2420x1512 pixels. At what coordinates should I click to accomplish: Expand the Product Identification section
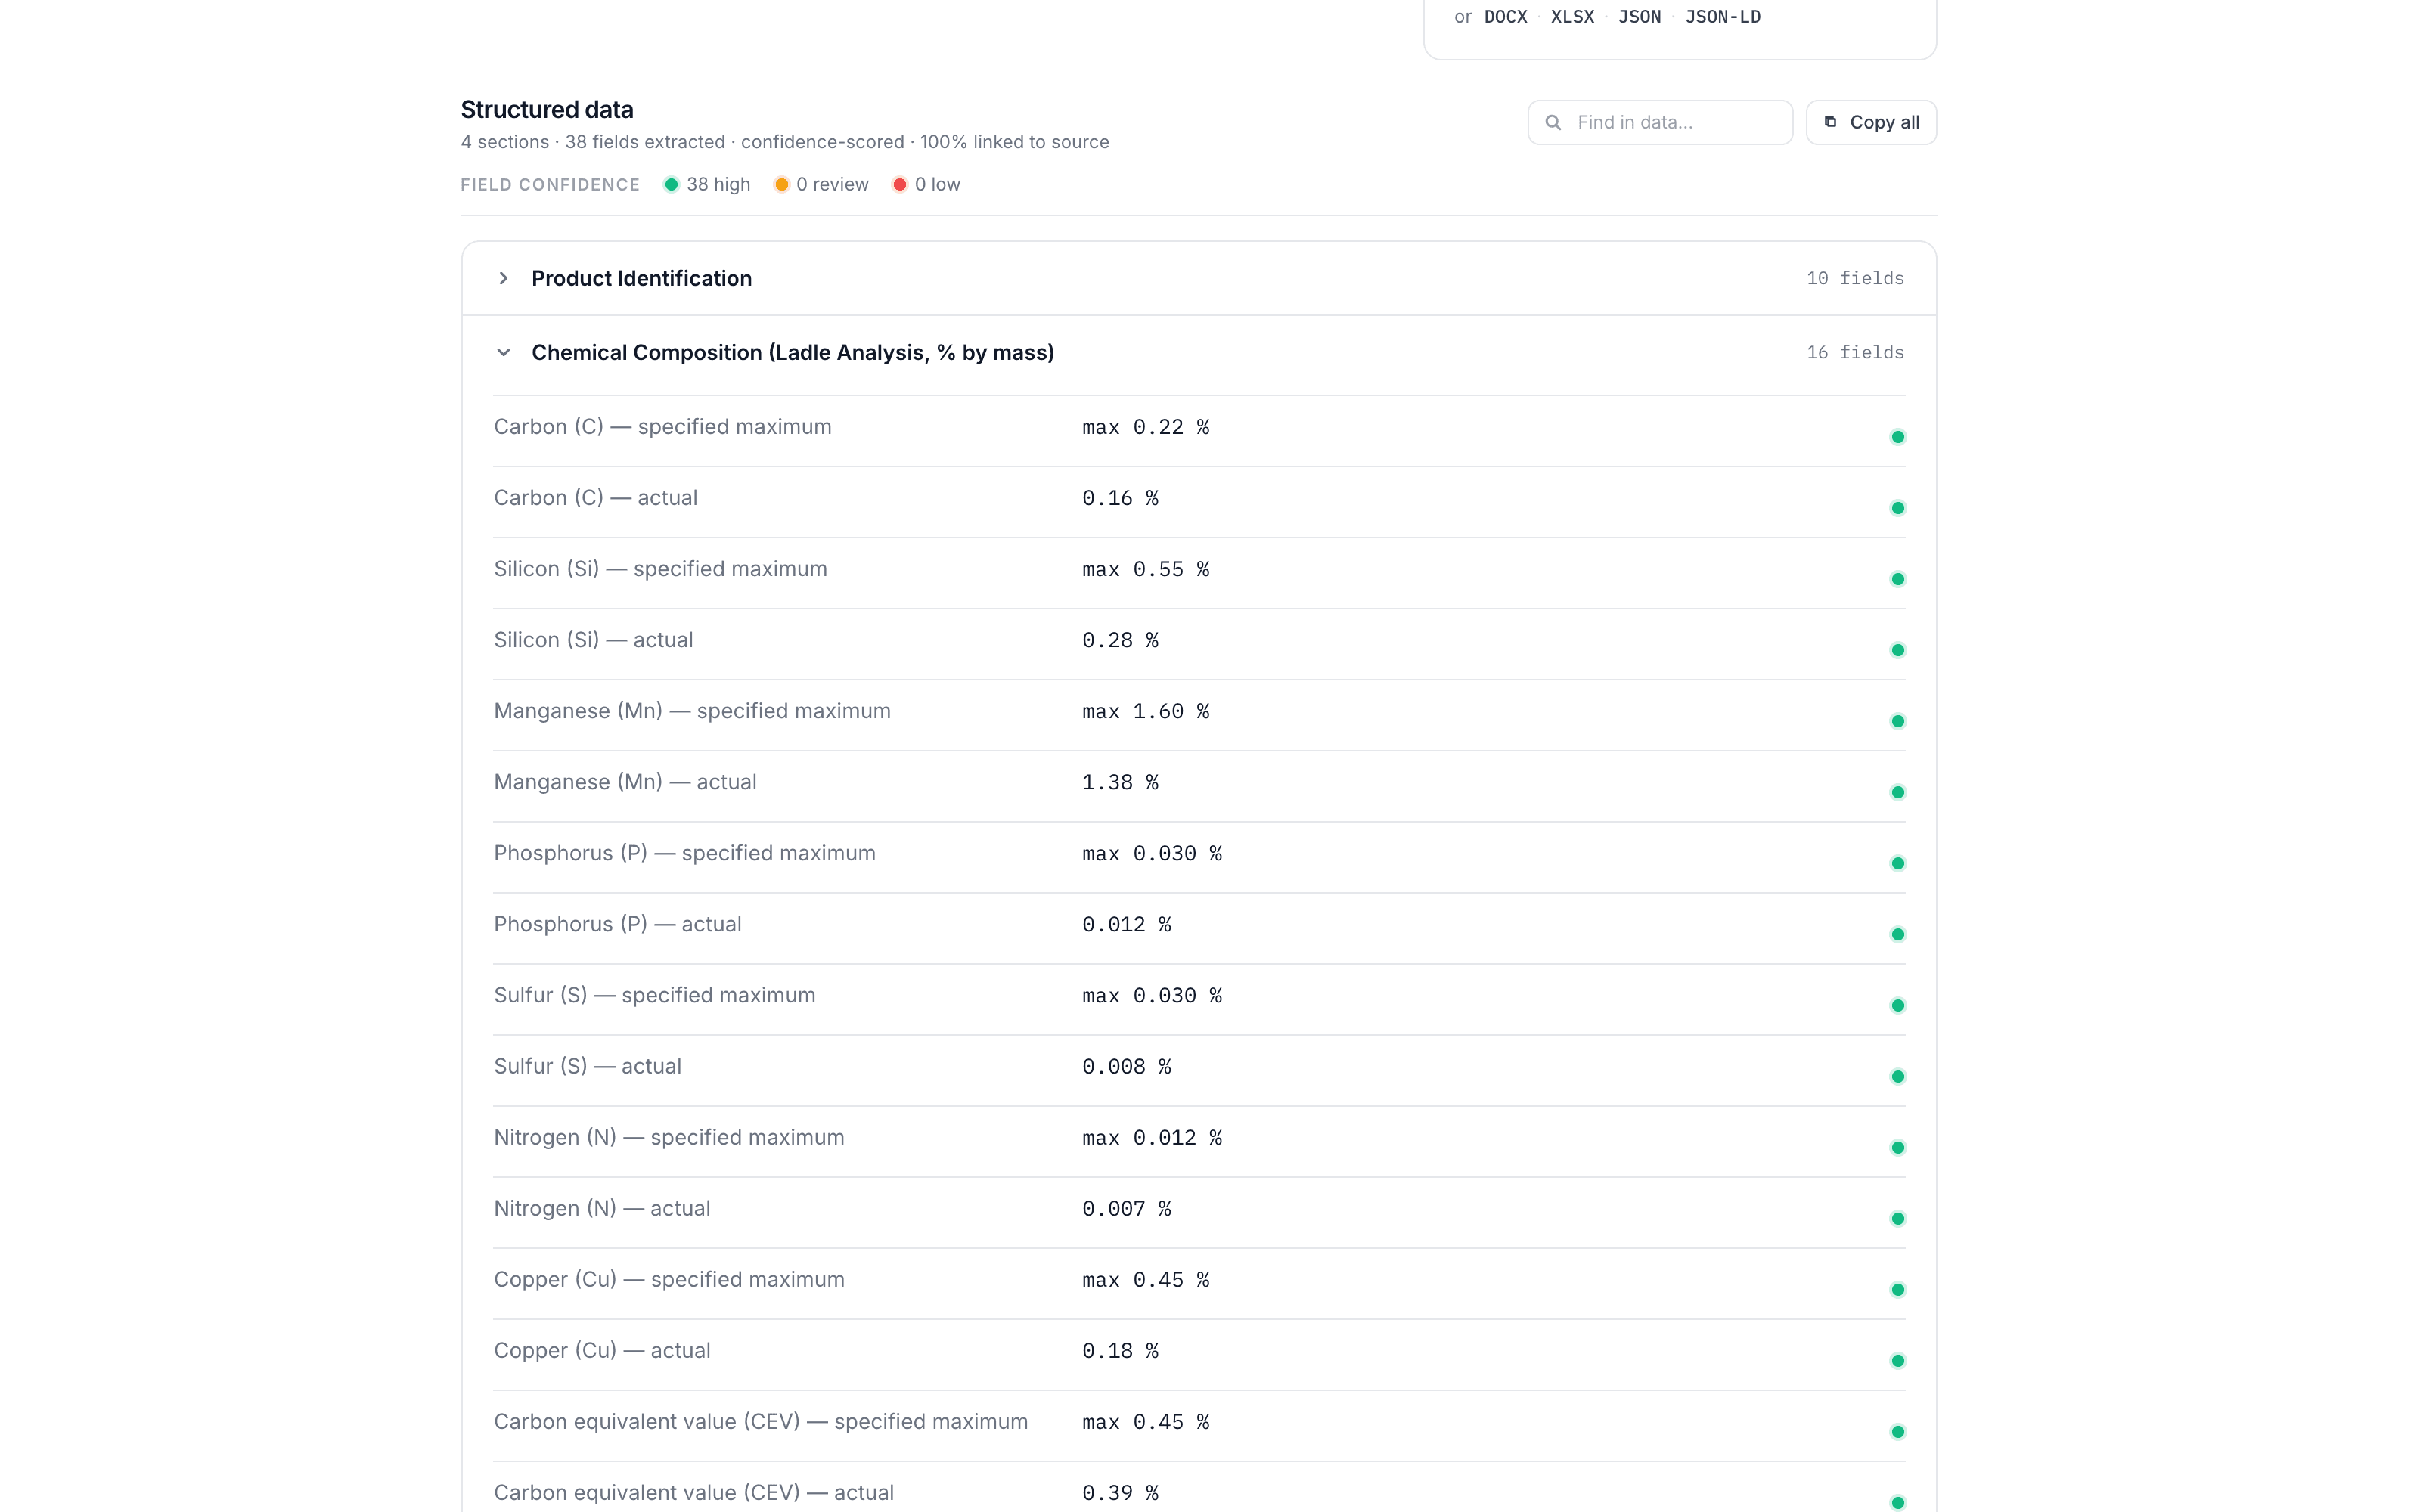click(x=1199, y=278)
